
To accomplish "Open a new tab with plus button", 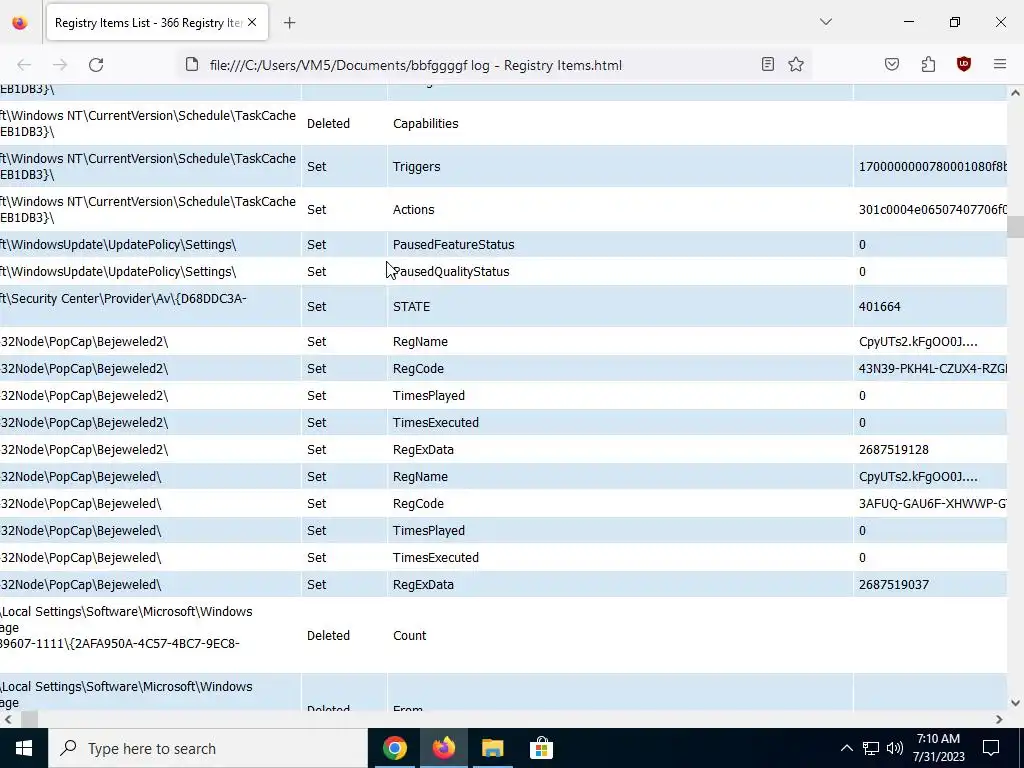I will pyautogui.click(x=290, y=23).
